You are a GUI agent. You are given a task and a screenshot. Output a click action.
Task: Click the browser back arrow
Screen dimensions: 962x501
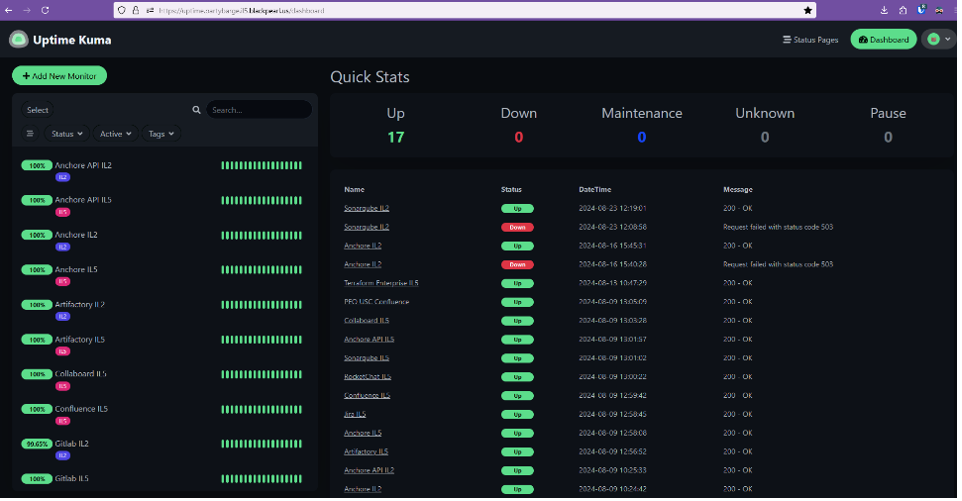[9, 10]
